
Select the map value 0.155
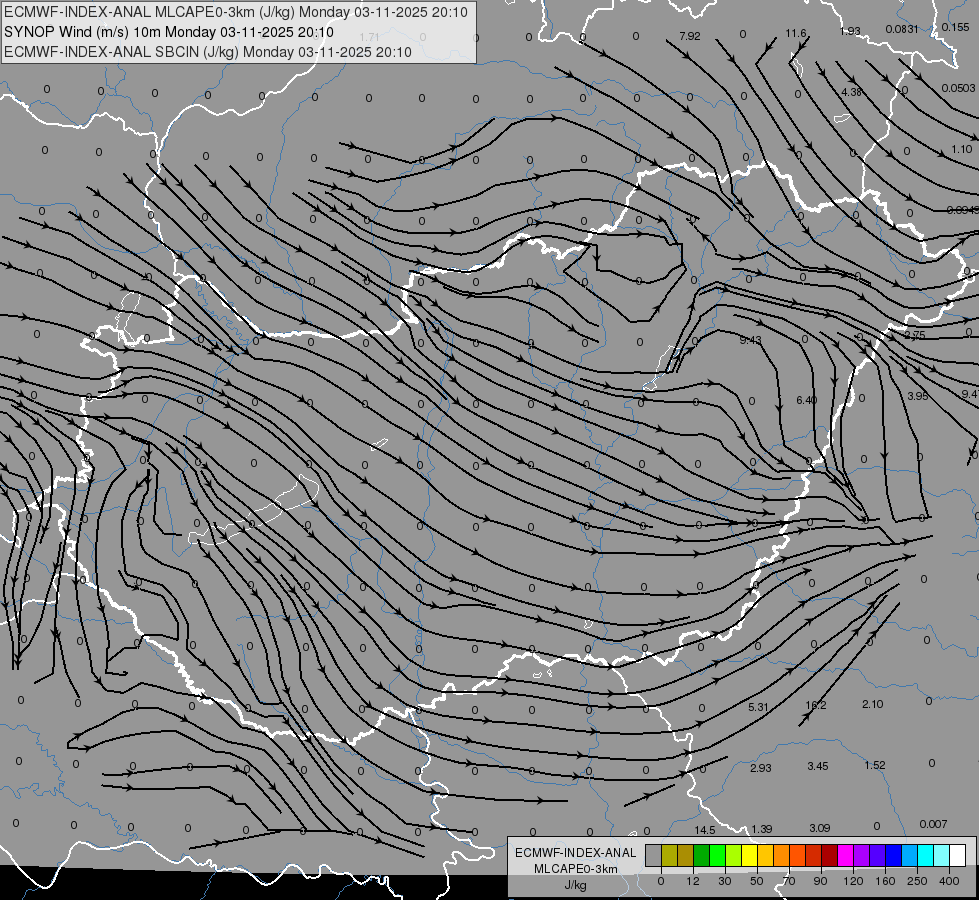(x=956, y=27)
